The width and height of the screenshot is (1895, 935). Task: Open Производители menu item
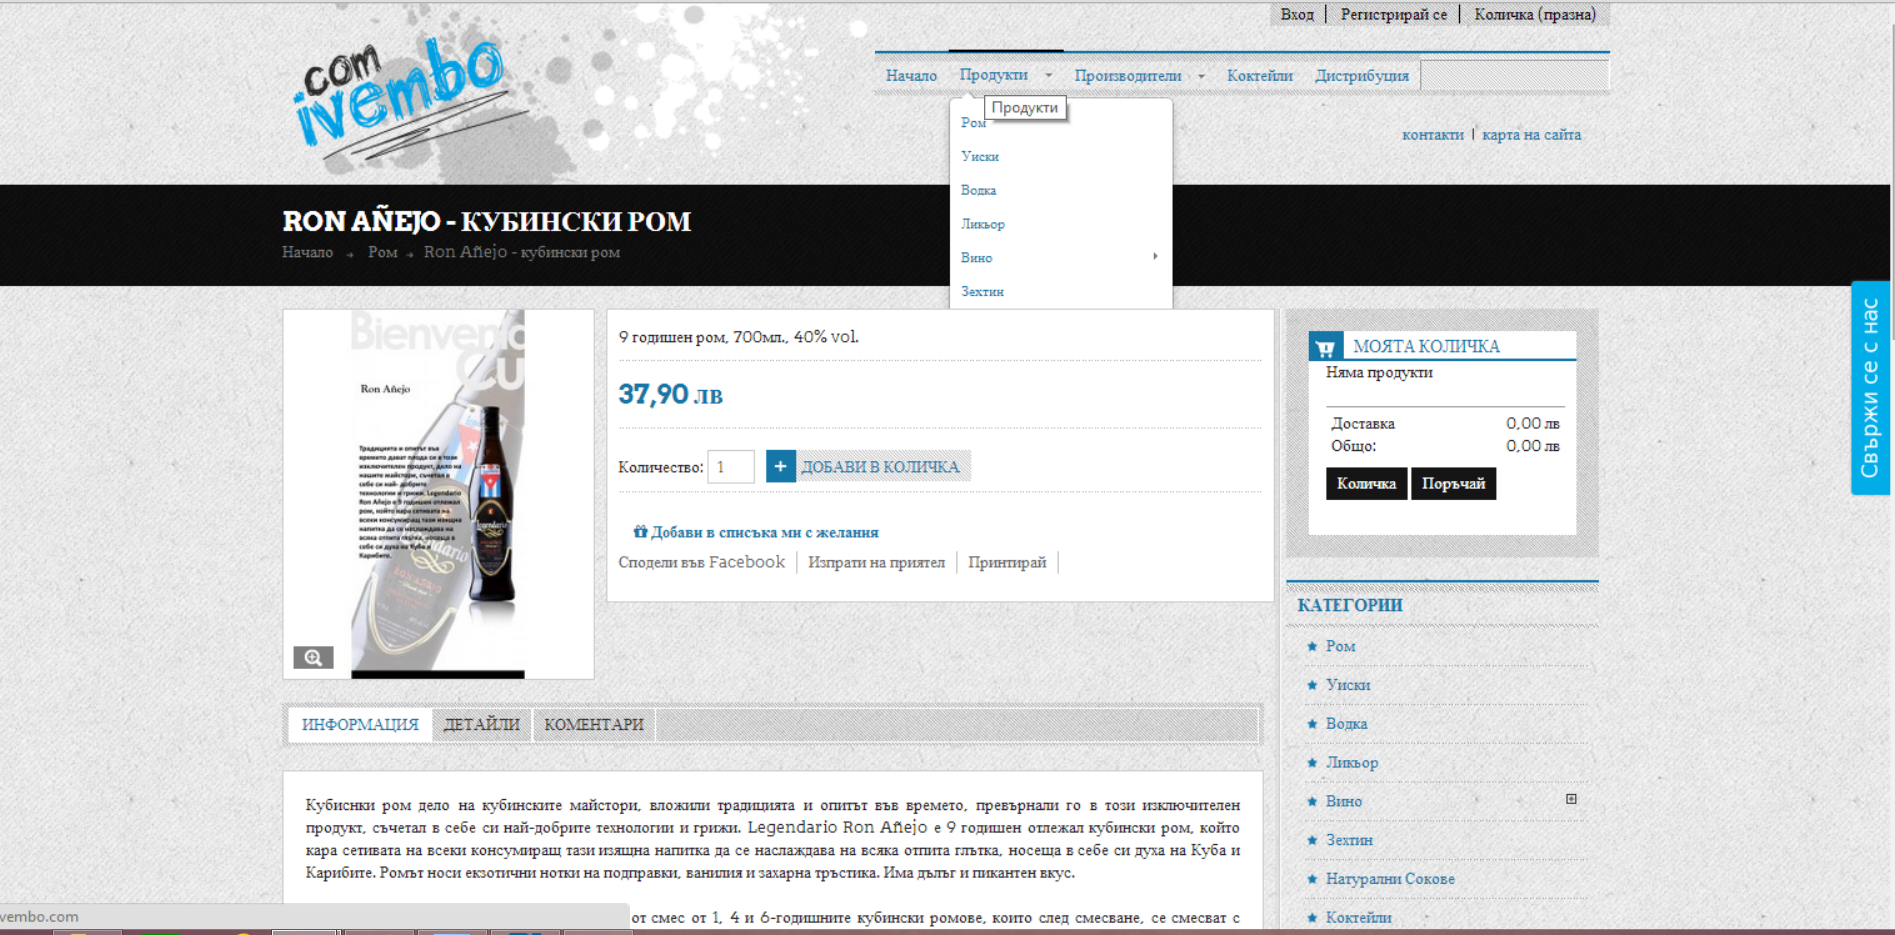[x=1127, y=75]
